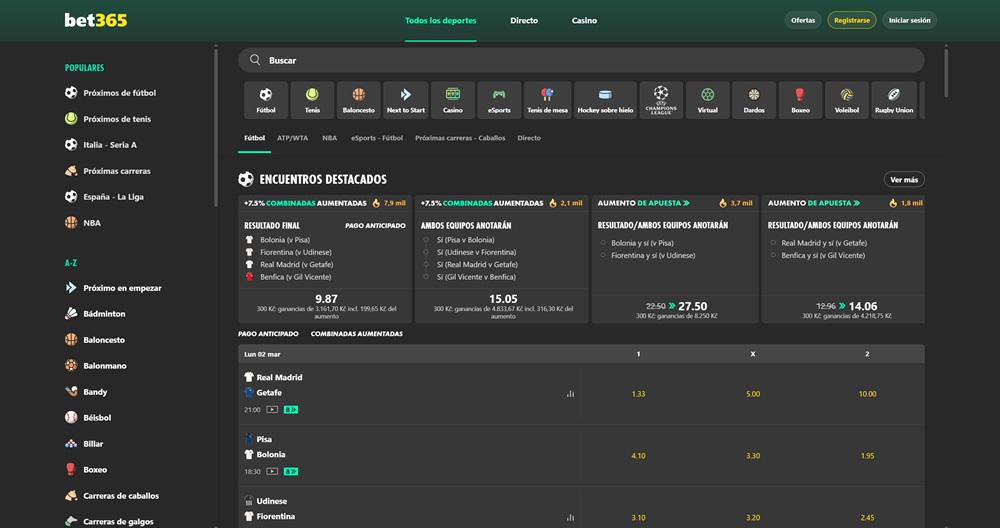This screenshot has height=528, width=1000.
Task: Open the Champions League tile
Action: (x=661, y=100)
